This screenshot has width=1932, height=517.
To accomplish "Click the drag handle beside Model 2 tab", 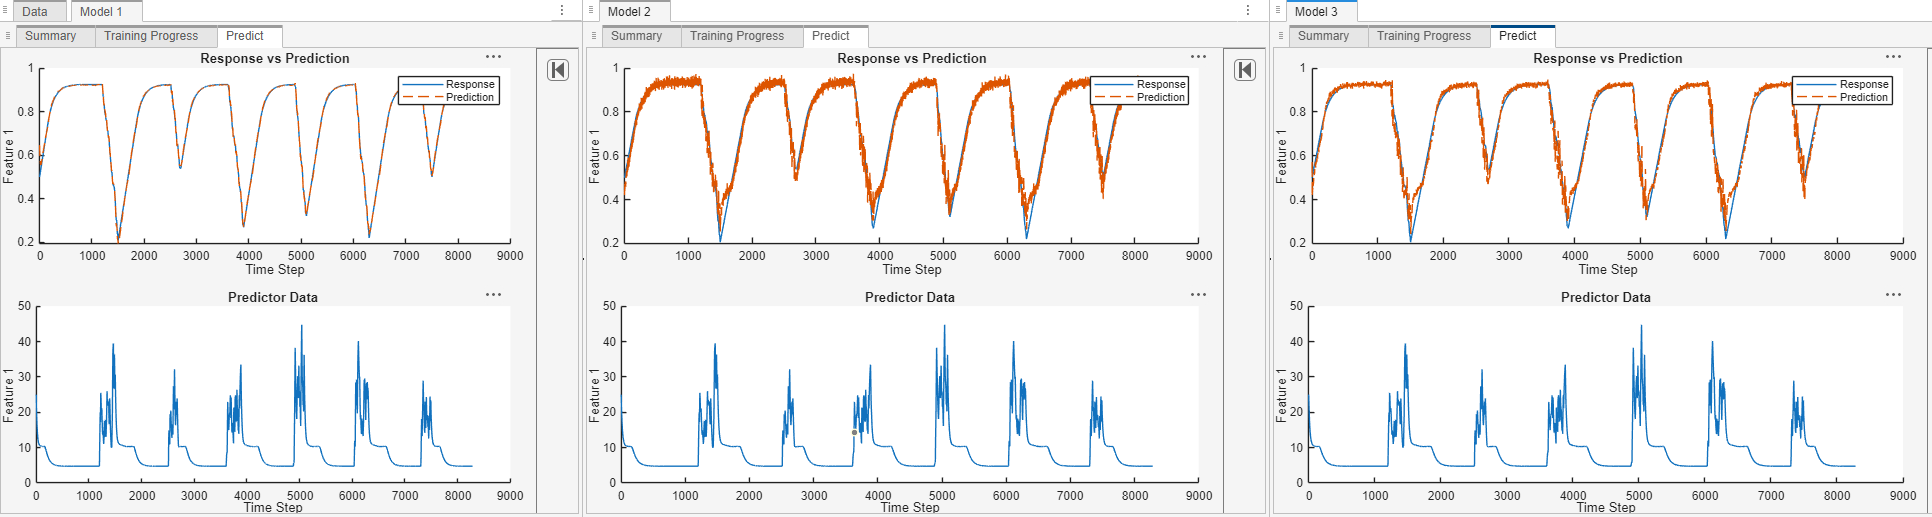I will 592,12.
